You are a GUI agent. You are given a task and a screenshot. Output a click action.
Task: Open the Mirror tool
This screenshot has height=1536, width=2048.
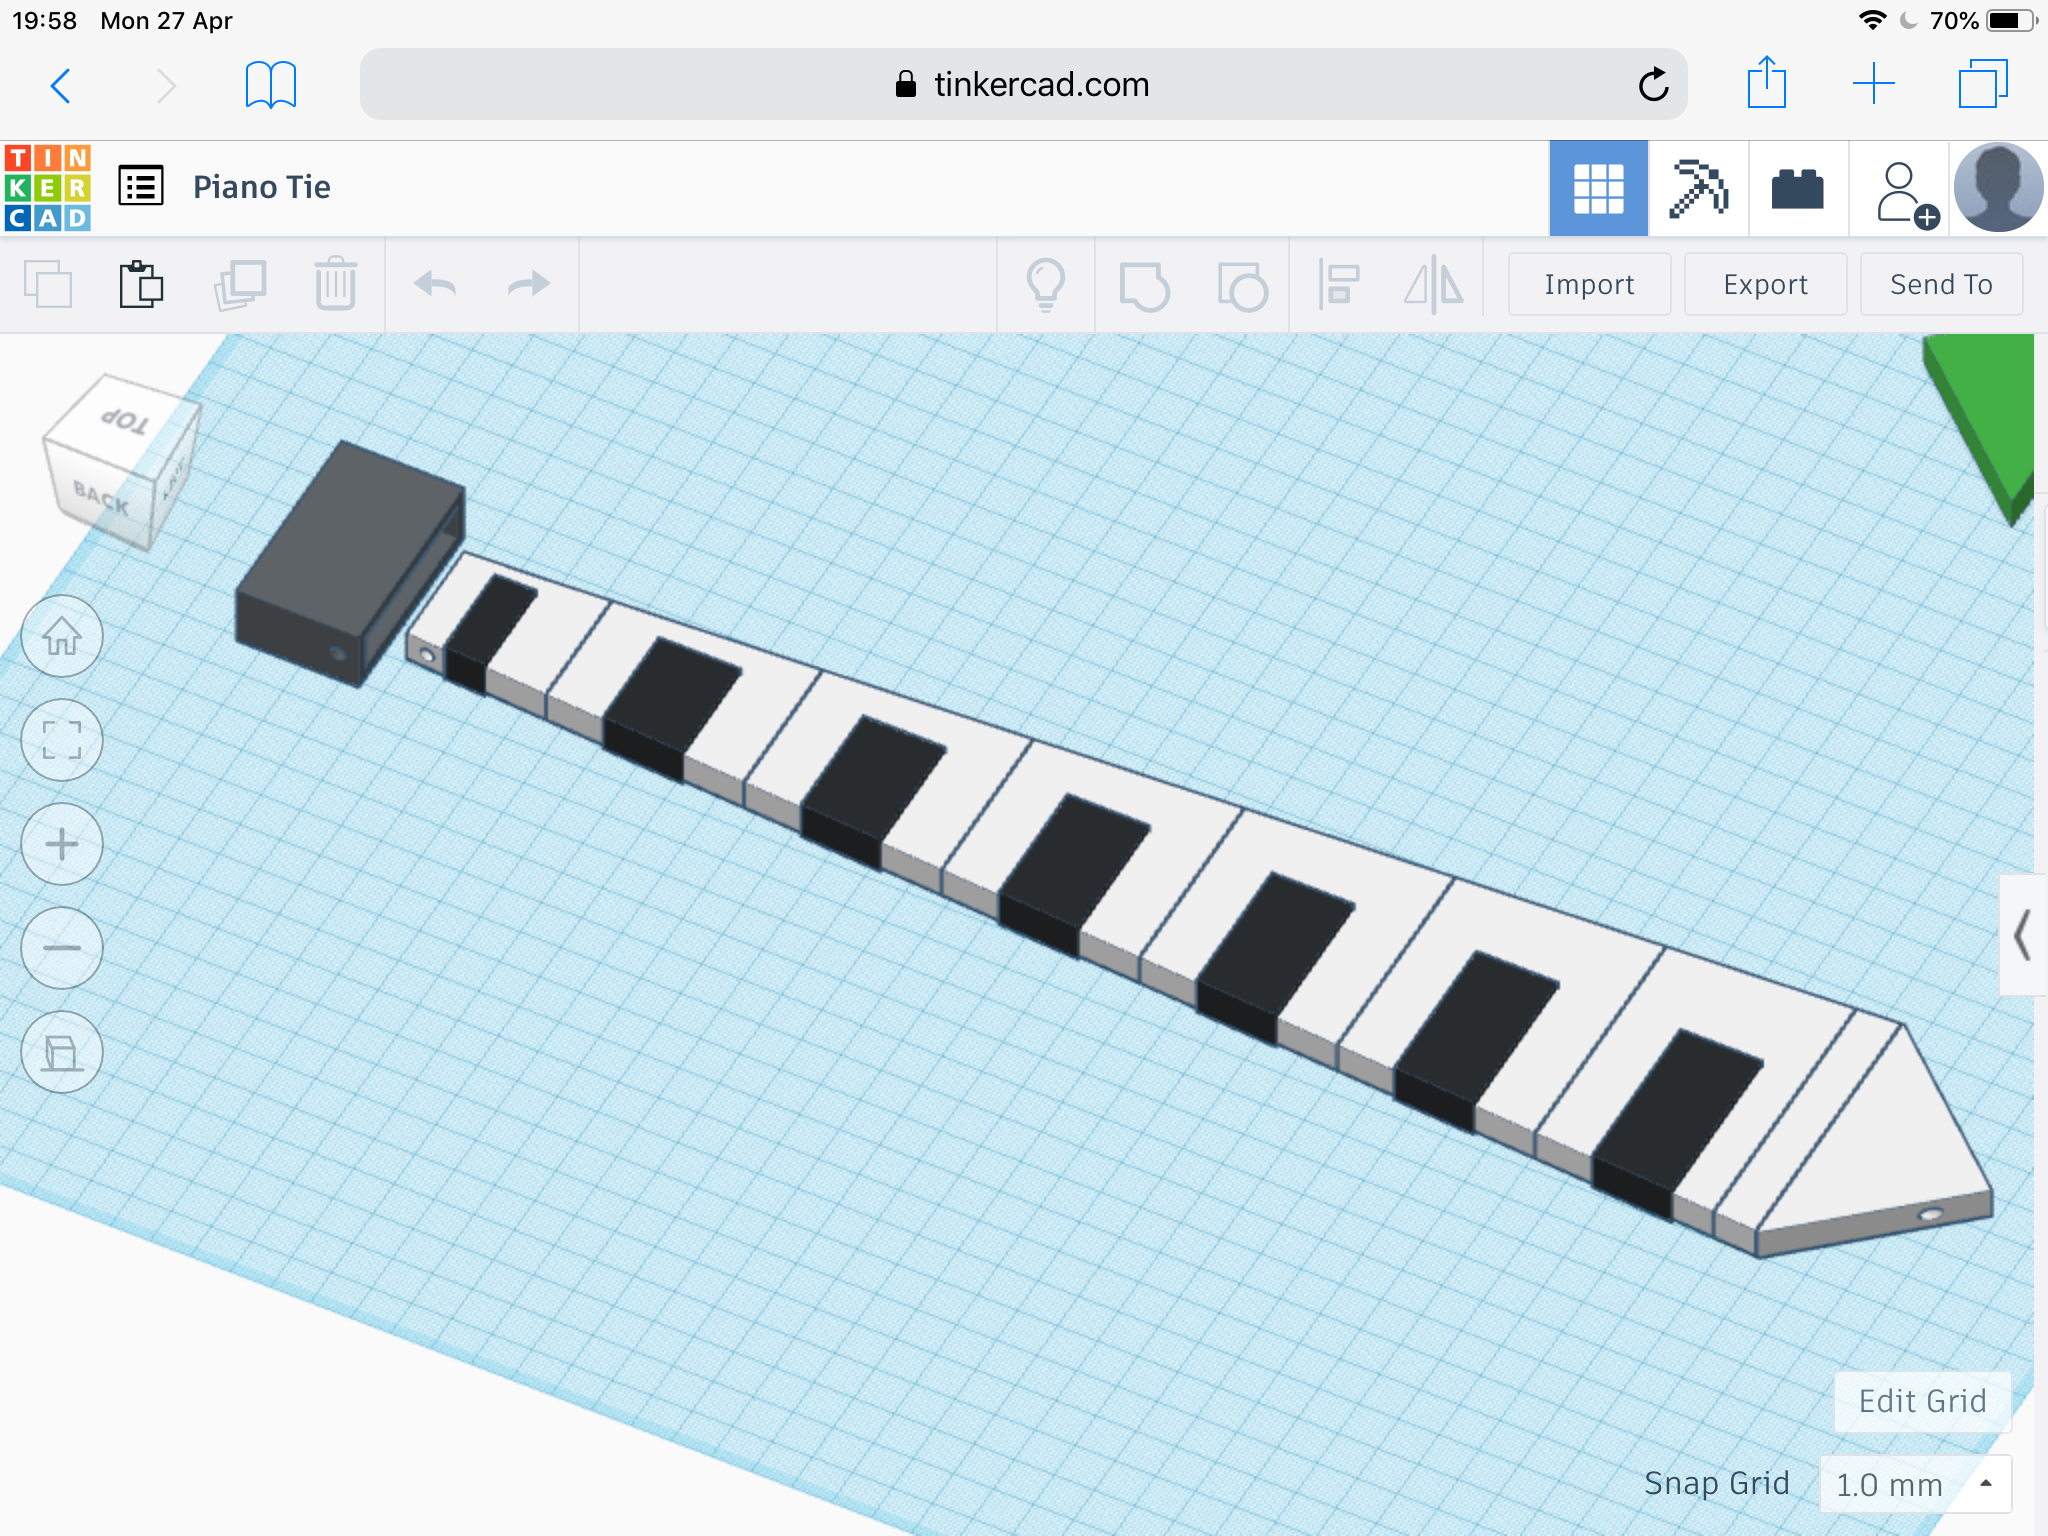point(1434,284)
